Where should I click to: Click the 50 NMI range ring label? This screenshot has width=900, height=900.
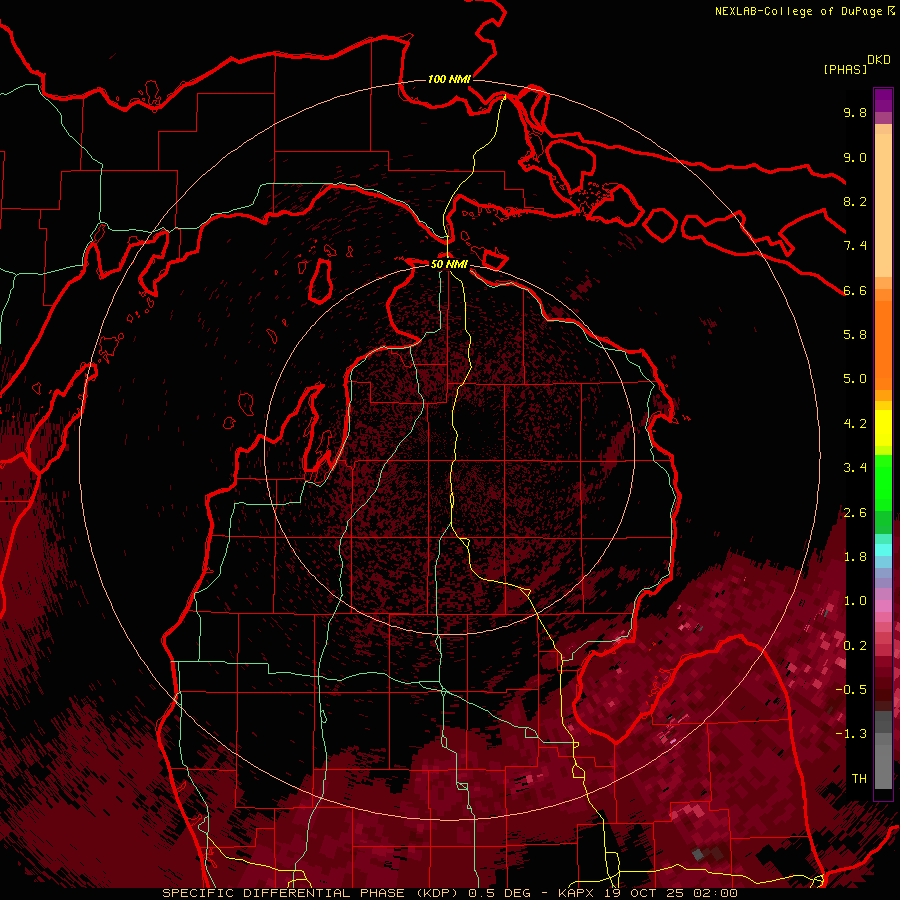click(449, 264)
